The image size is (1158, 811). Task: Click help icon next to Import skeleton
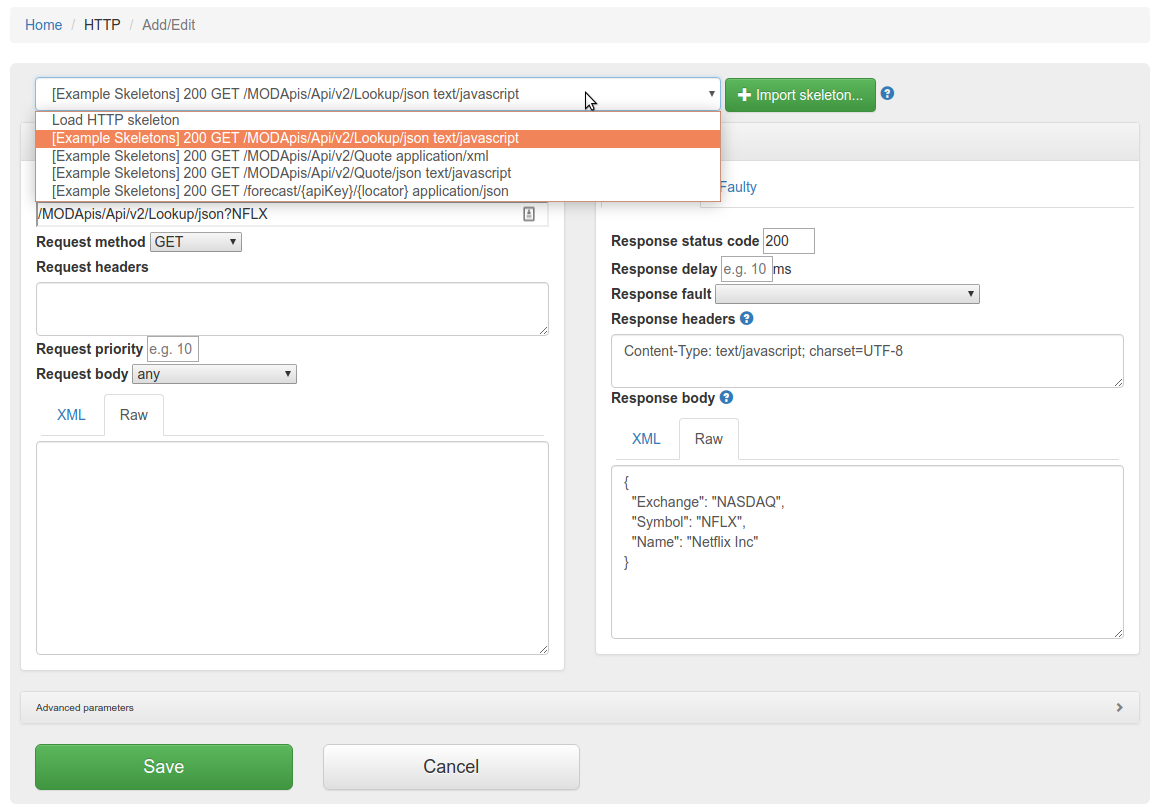(x=887, y=94)
